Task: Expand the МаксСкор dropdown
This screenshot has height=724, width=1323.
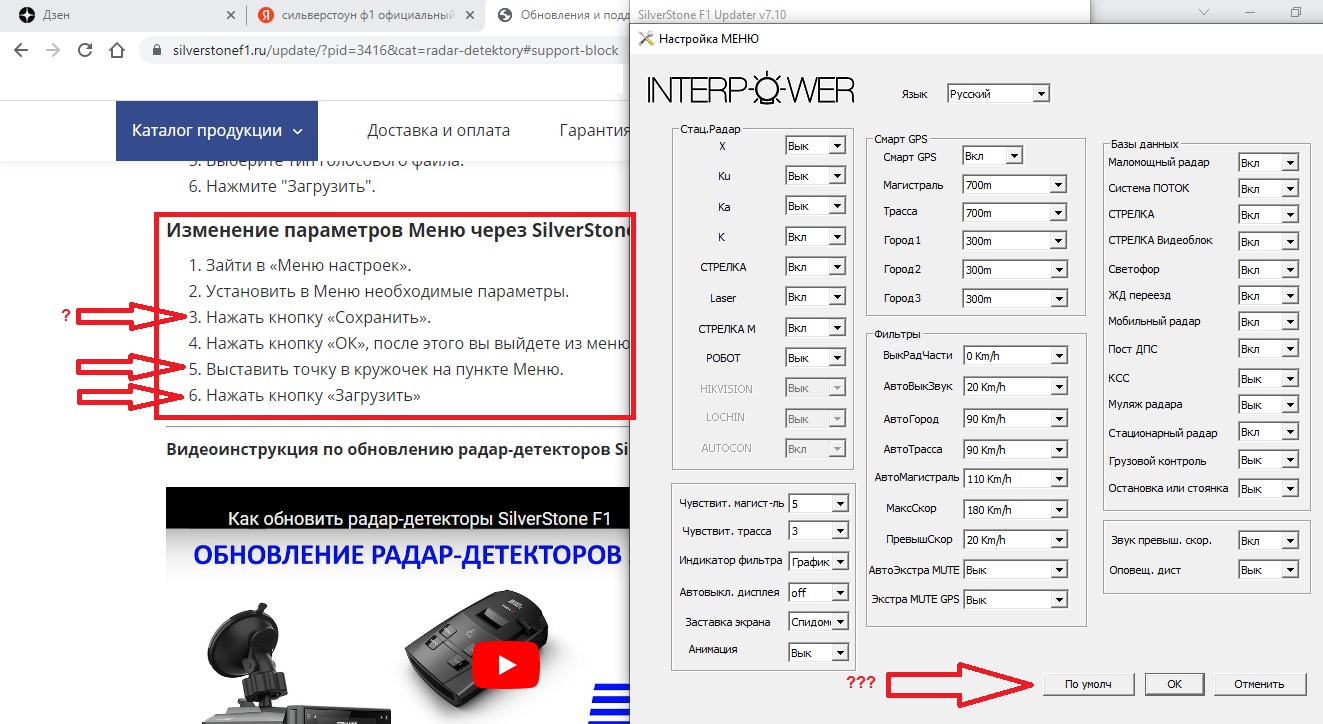Action: (x=1014, y=509)
